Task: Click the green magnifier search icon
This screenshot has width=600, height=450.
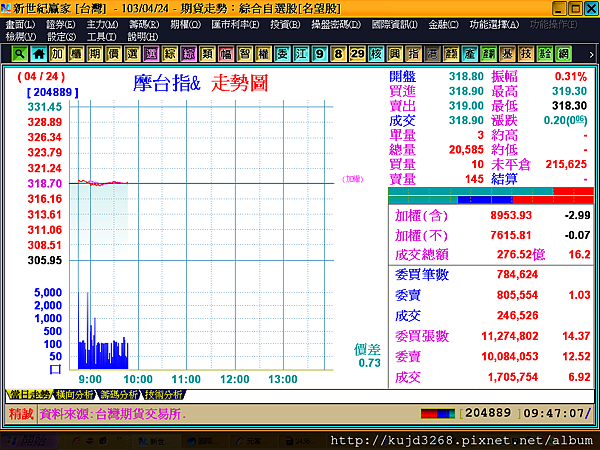Action: (20, 54)
